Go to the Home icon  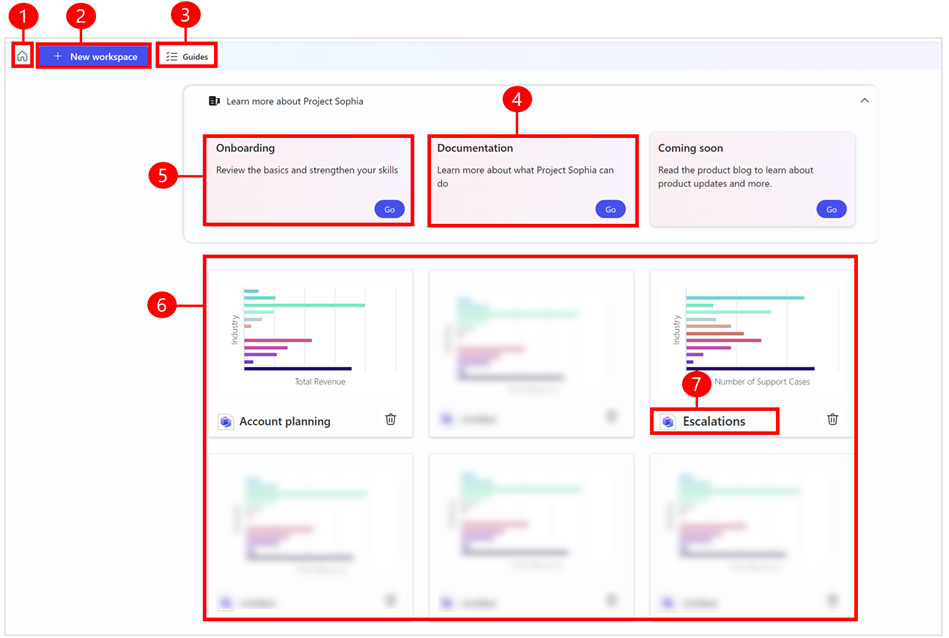[22, 56]
